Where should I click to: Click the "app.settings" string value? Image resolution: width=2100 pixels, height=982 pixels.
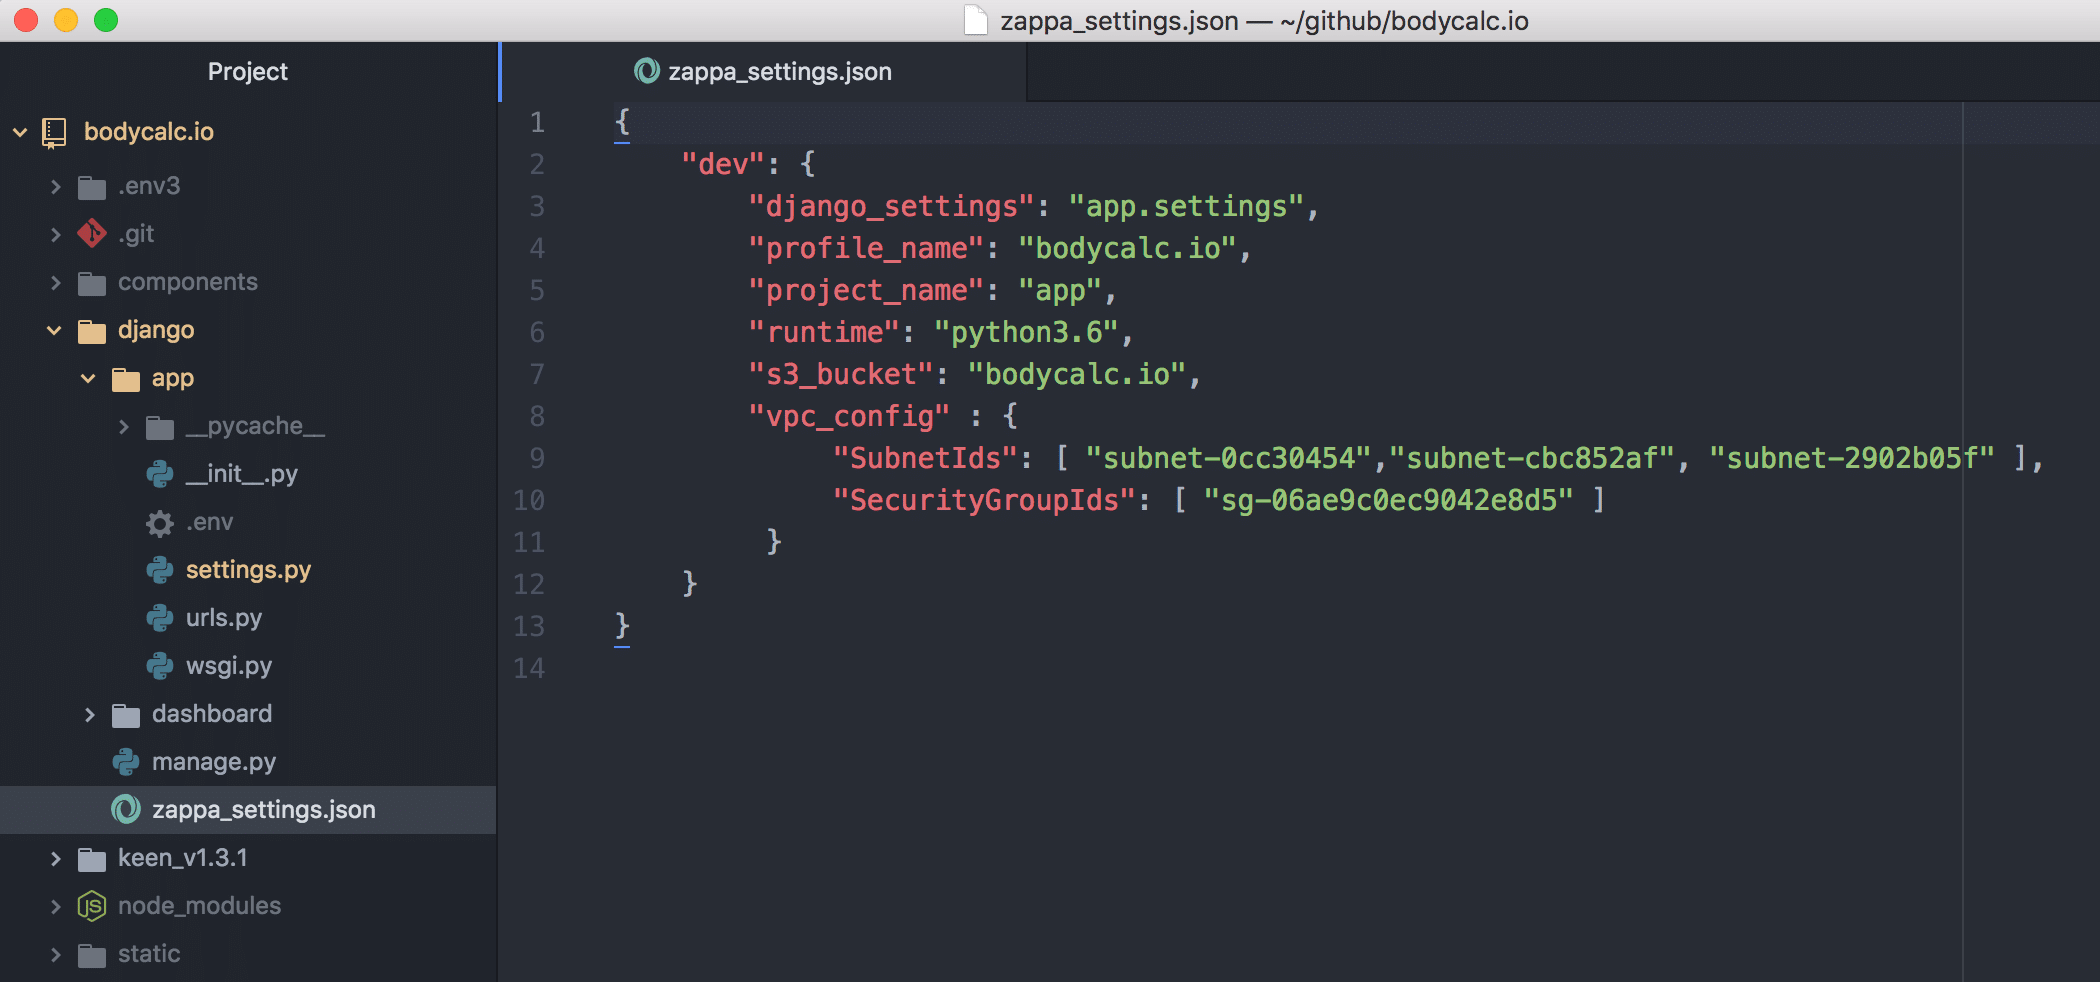[x=1187, y=206]
